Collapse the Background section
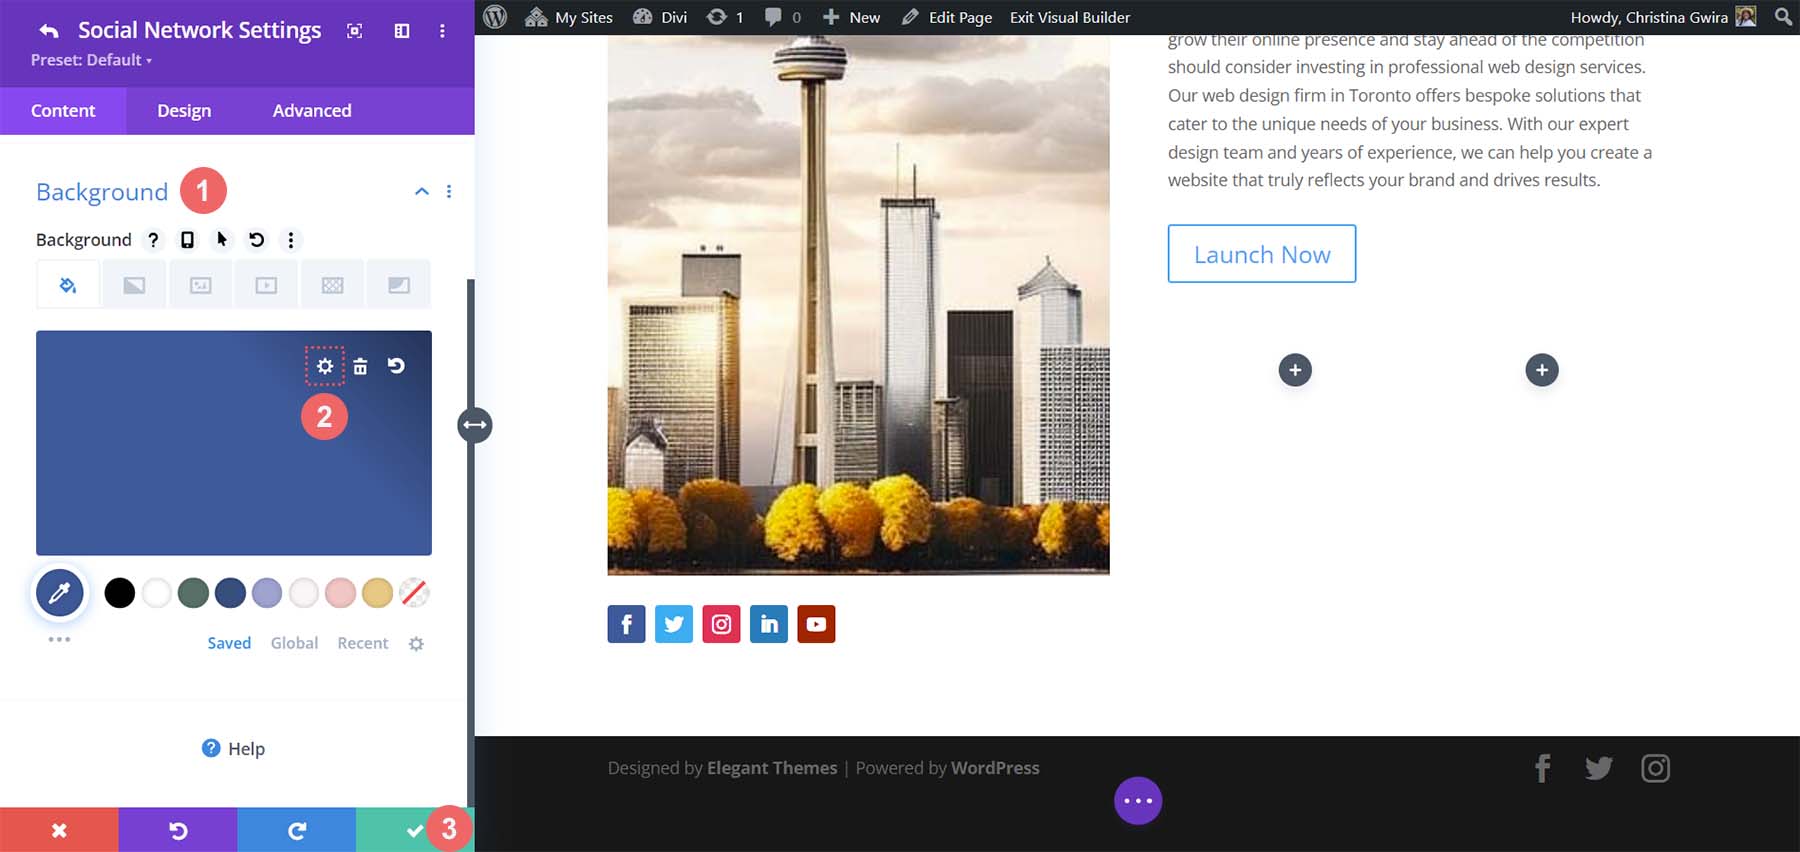This screenshot has height=852, width=1800. point(422,191)
